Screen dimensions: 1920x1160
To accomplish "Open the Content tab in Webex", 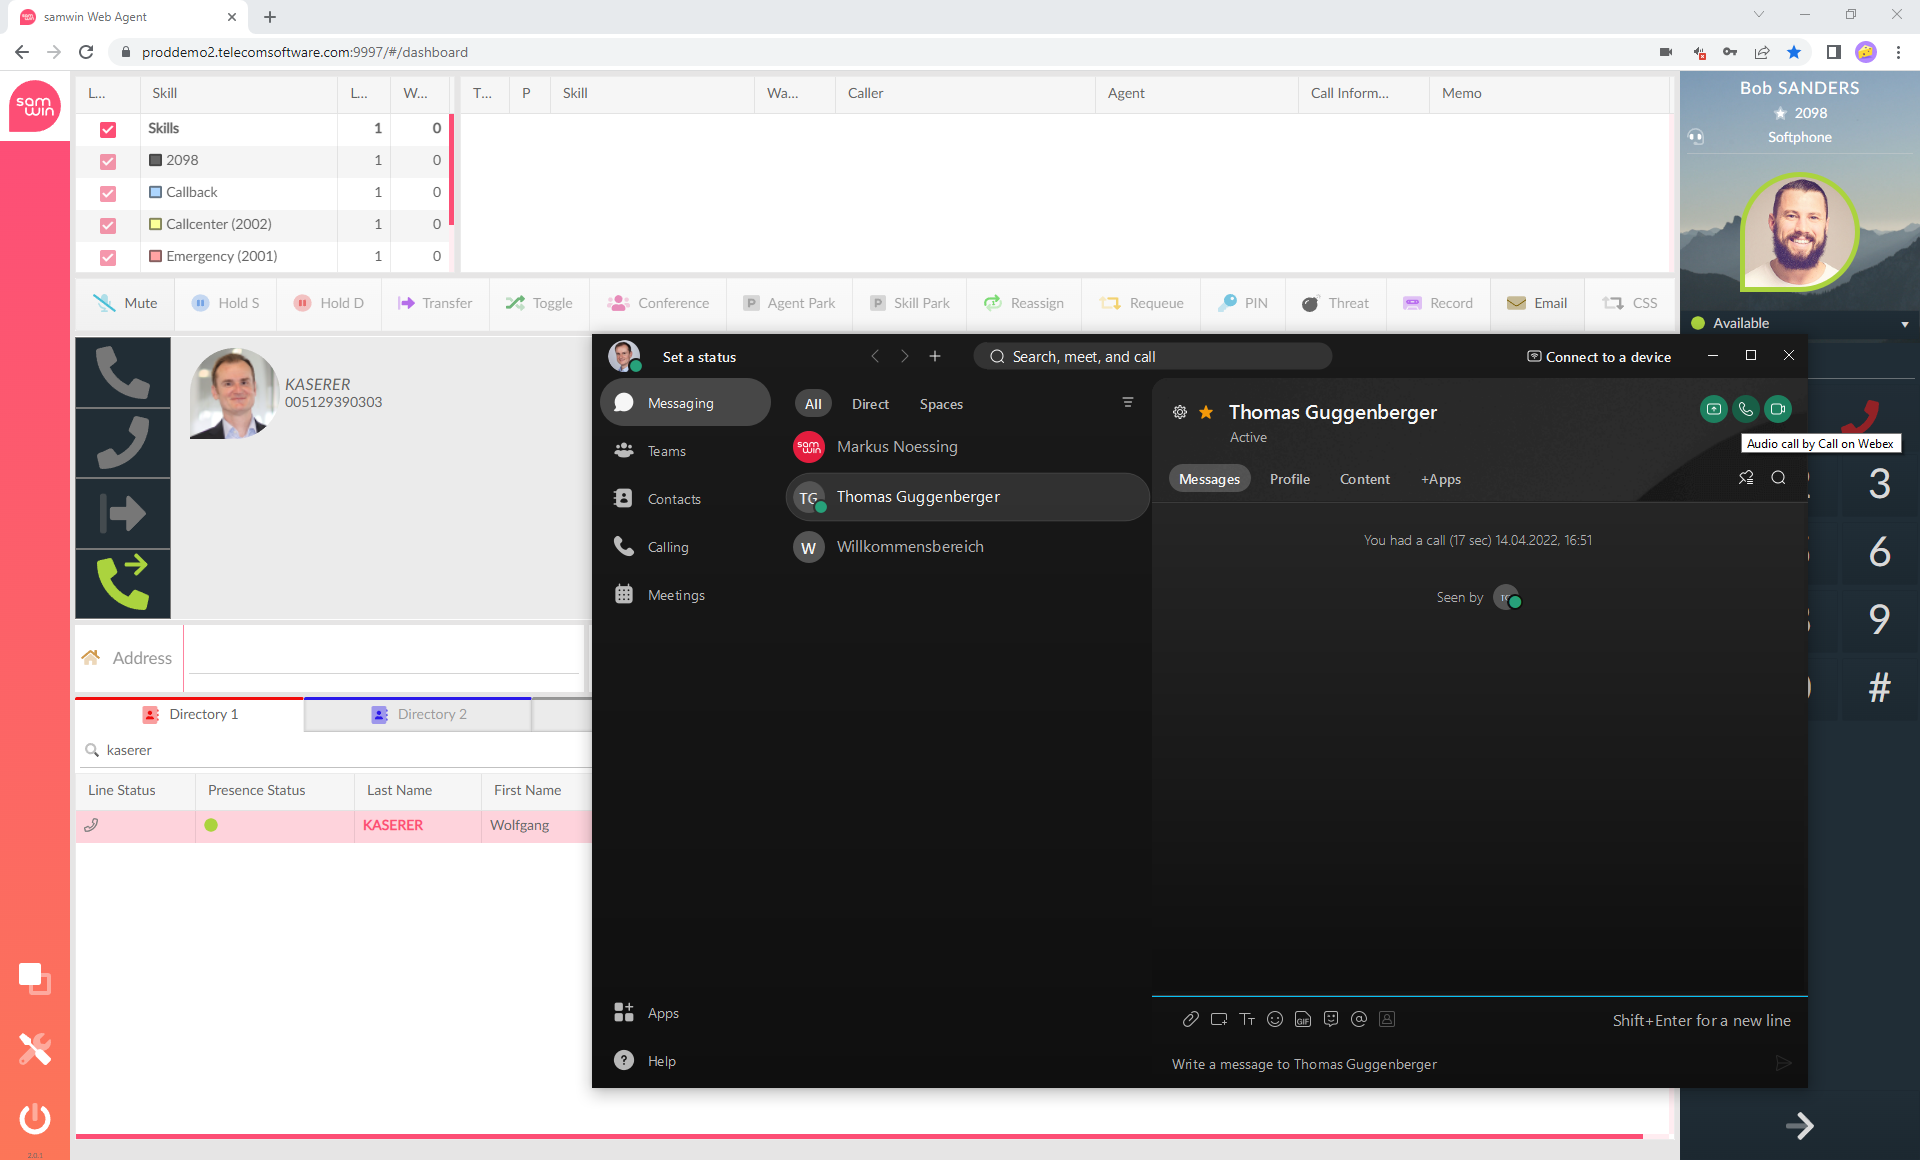I will pos(1364,479).
